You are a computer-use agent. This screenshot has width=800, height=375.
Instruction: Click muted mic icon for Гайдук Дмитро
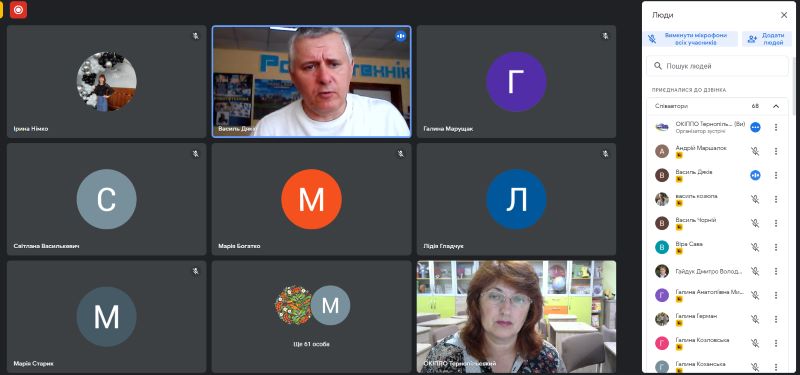coord(755,271)
